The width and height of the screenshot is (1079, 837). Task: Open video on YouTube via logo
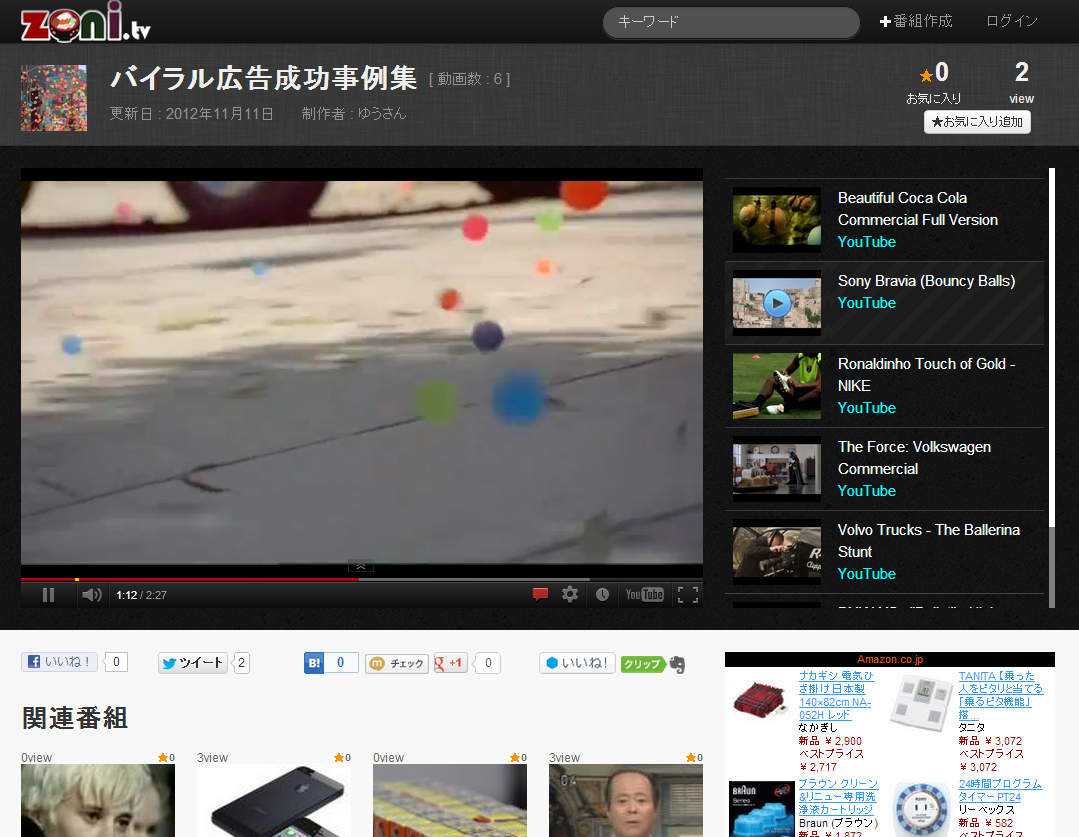pyautogui.click(x=644, y=595)
